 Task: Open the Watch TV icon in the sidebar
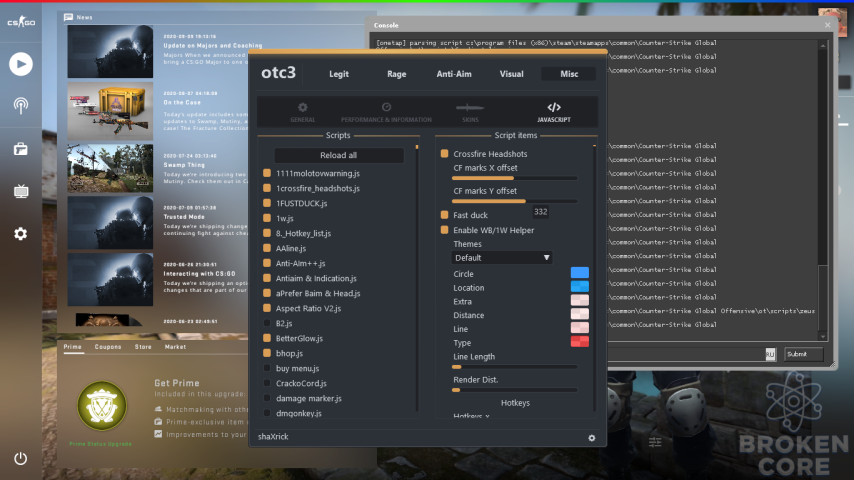click(x=21, y=191)
